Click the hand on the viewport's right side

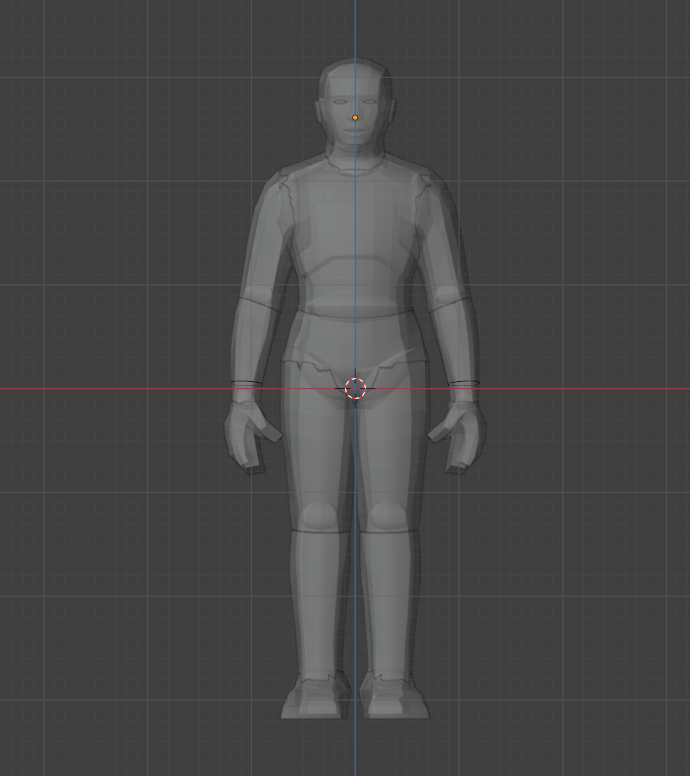click(458, 436)
